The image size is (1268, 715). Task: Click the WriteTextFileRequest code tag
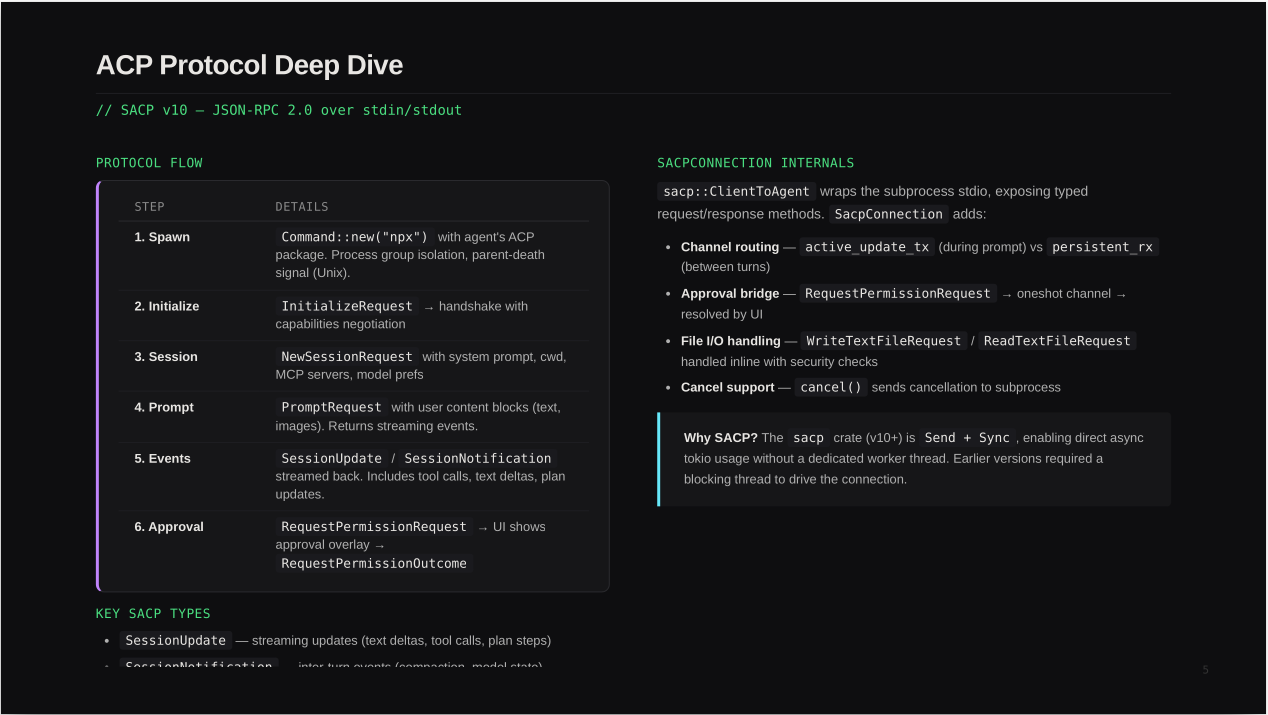click(x=883, y=341)
